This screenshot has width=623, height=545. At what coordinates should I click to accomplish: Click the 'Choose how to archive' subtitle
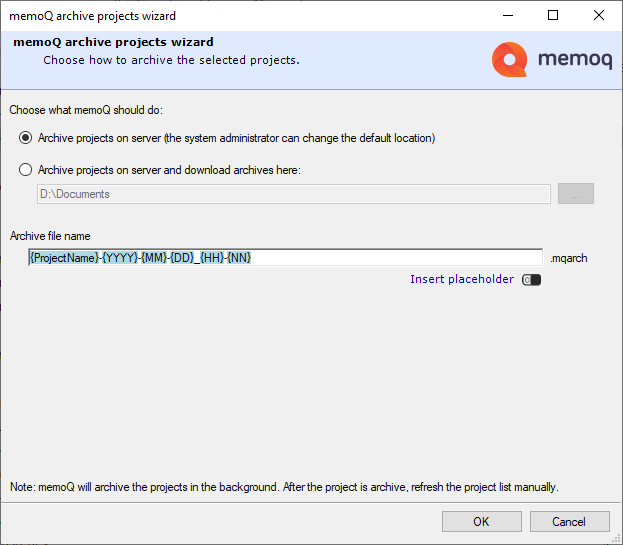pos(171,60)
